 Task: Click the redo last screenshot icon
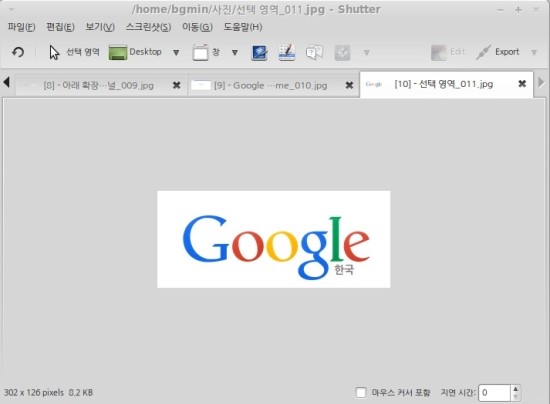coord(18,52)
